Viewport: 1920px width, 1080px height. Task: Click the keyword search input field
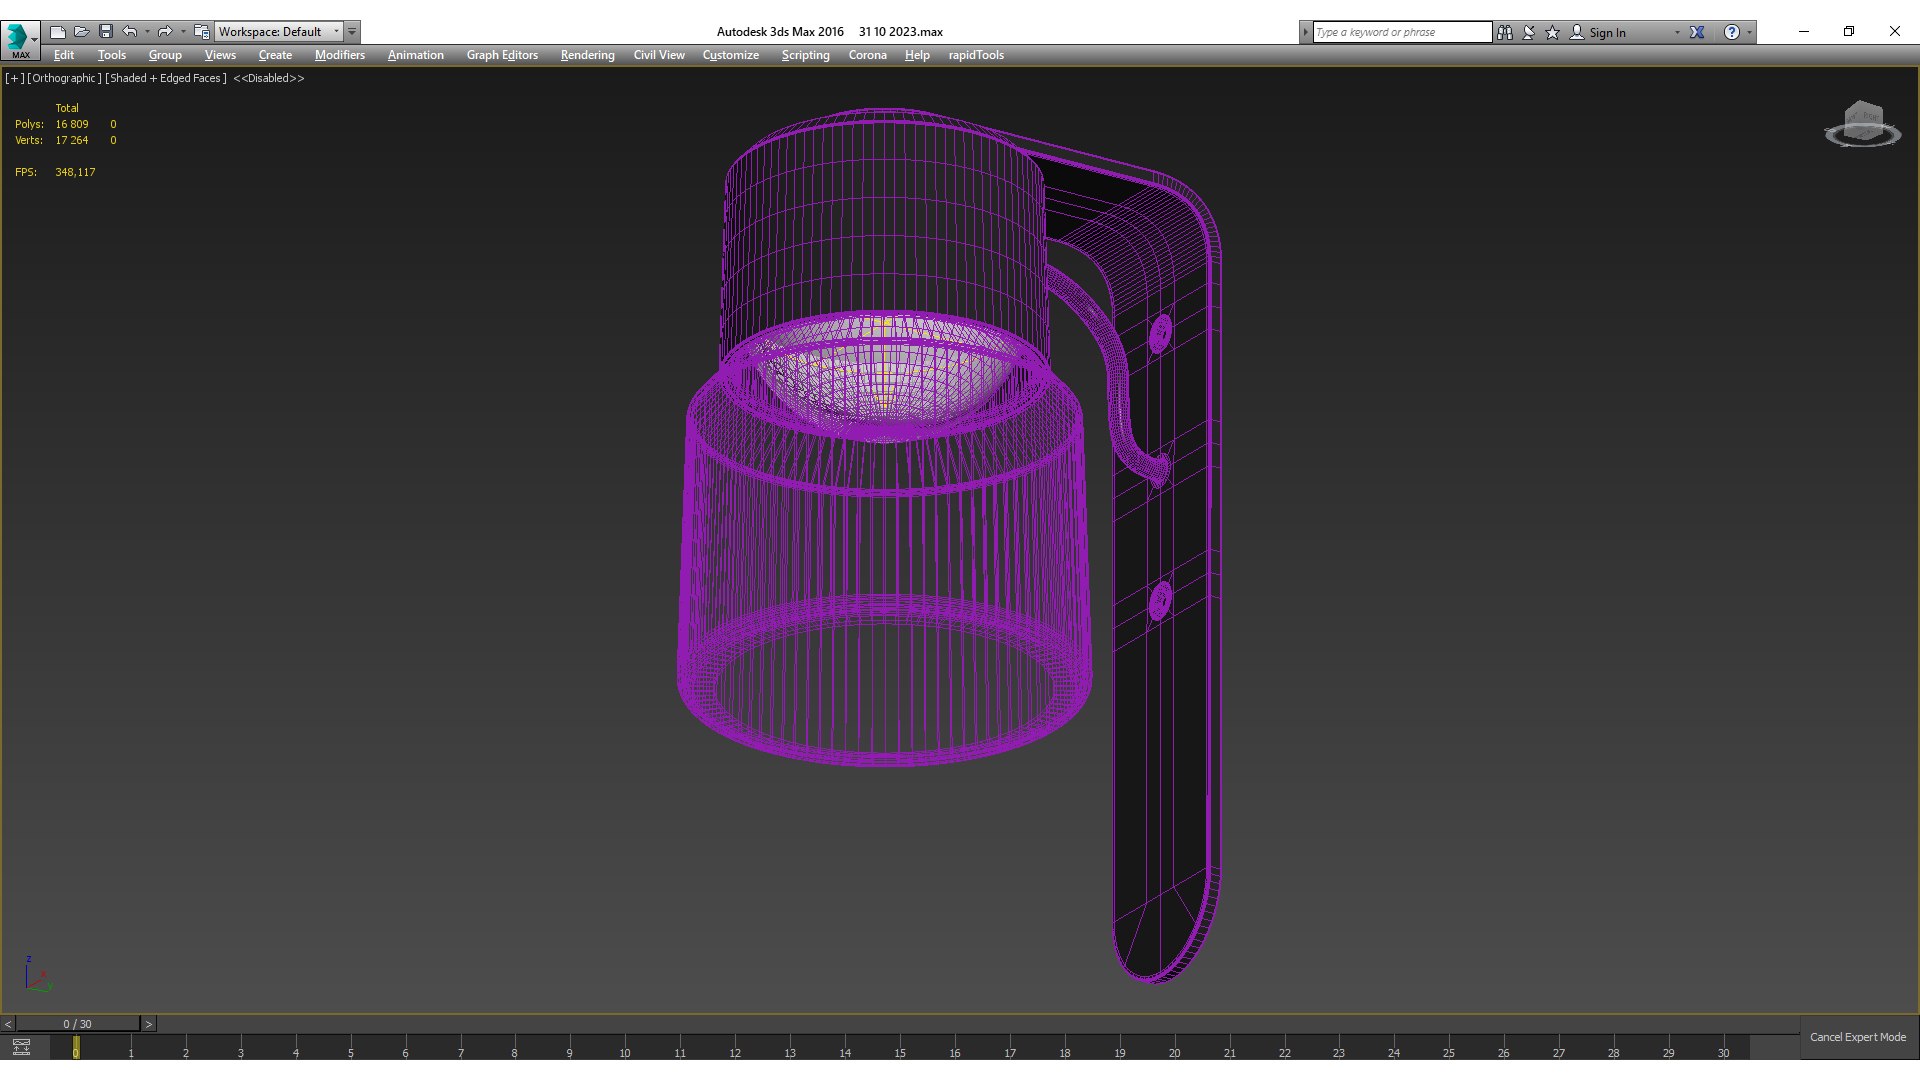[x=1402, y=32]
